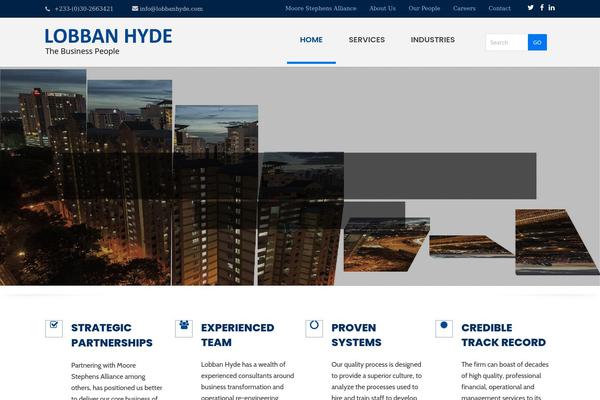Open the Twitter social icon

tap(530, 8)
